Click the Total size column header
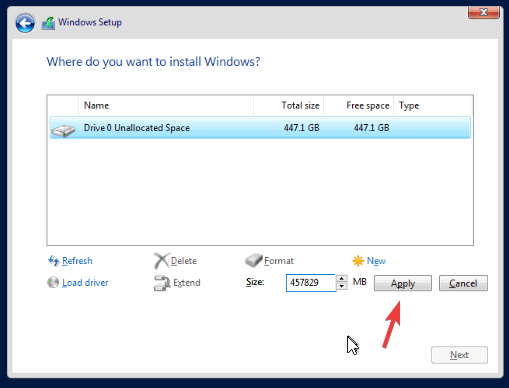Screen dimensions: 509x388 click(288, 106)
